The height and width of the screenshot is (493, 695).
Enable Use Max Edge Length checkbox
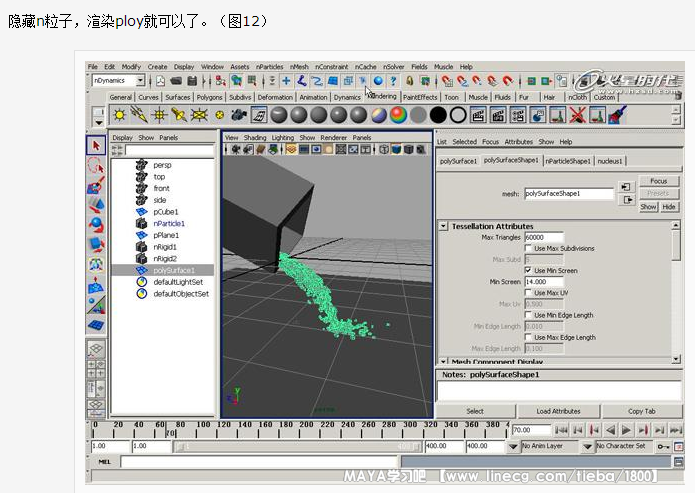point(528,337)
